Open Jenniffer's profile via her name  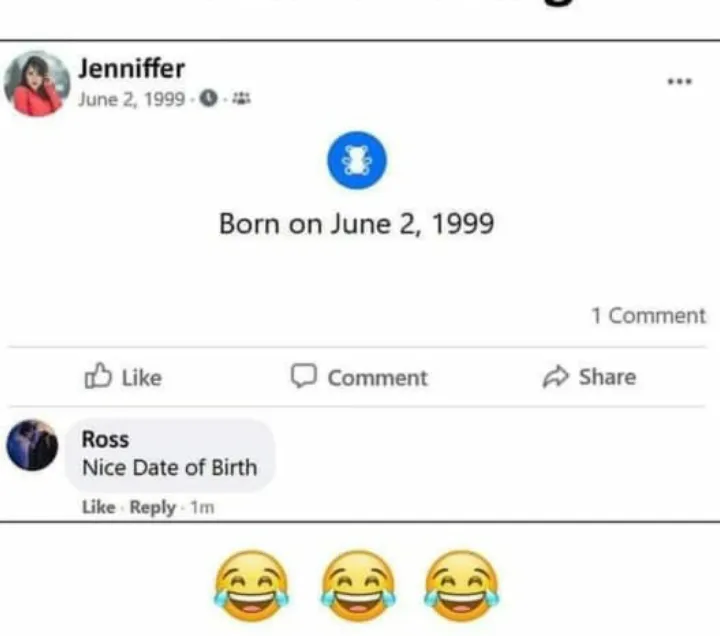tap(131, 69)
